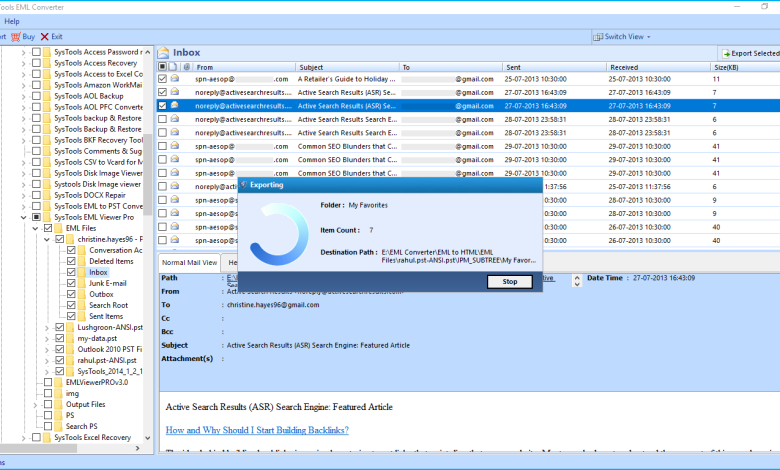Select the Search Root tree folder
This screenshot has height=470, width=780.
point(108,305)
